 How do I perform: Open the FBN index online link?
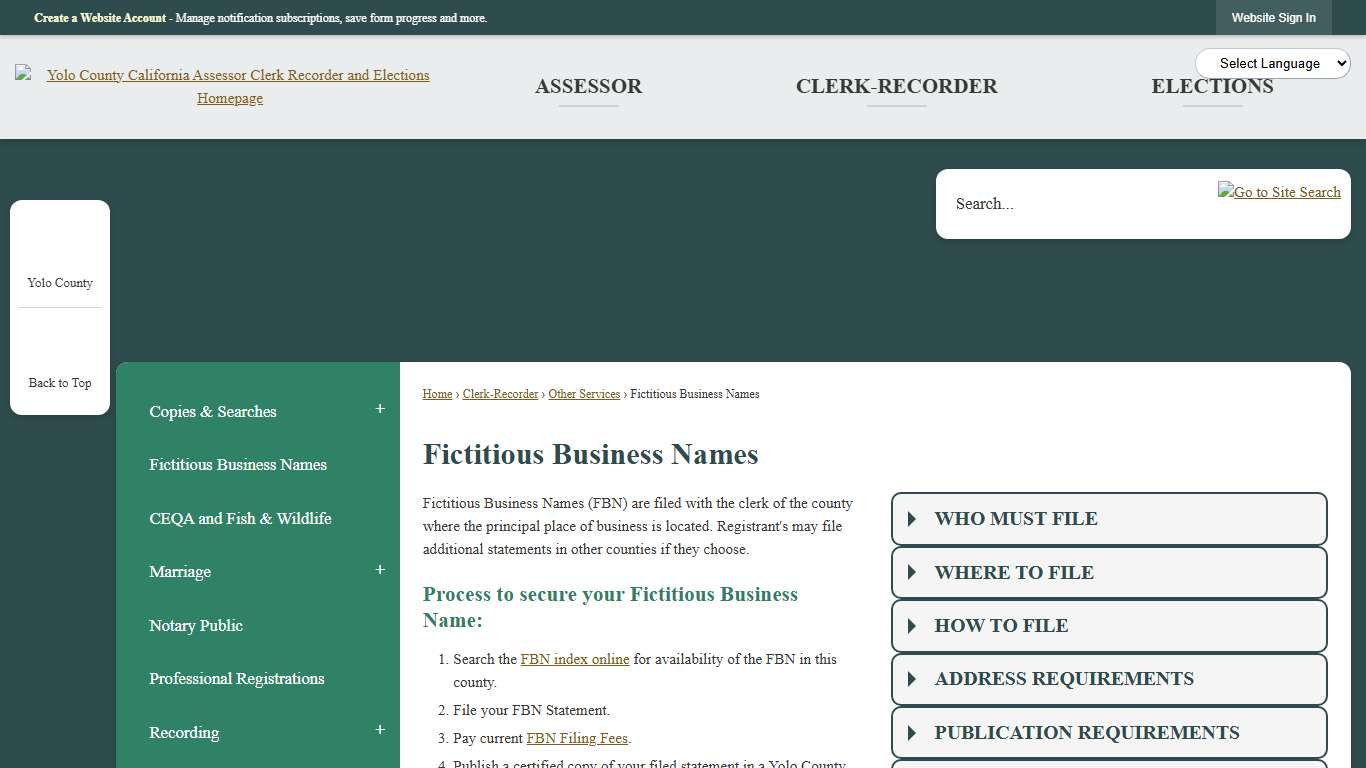click(574, 659)
